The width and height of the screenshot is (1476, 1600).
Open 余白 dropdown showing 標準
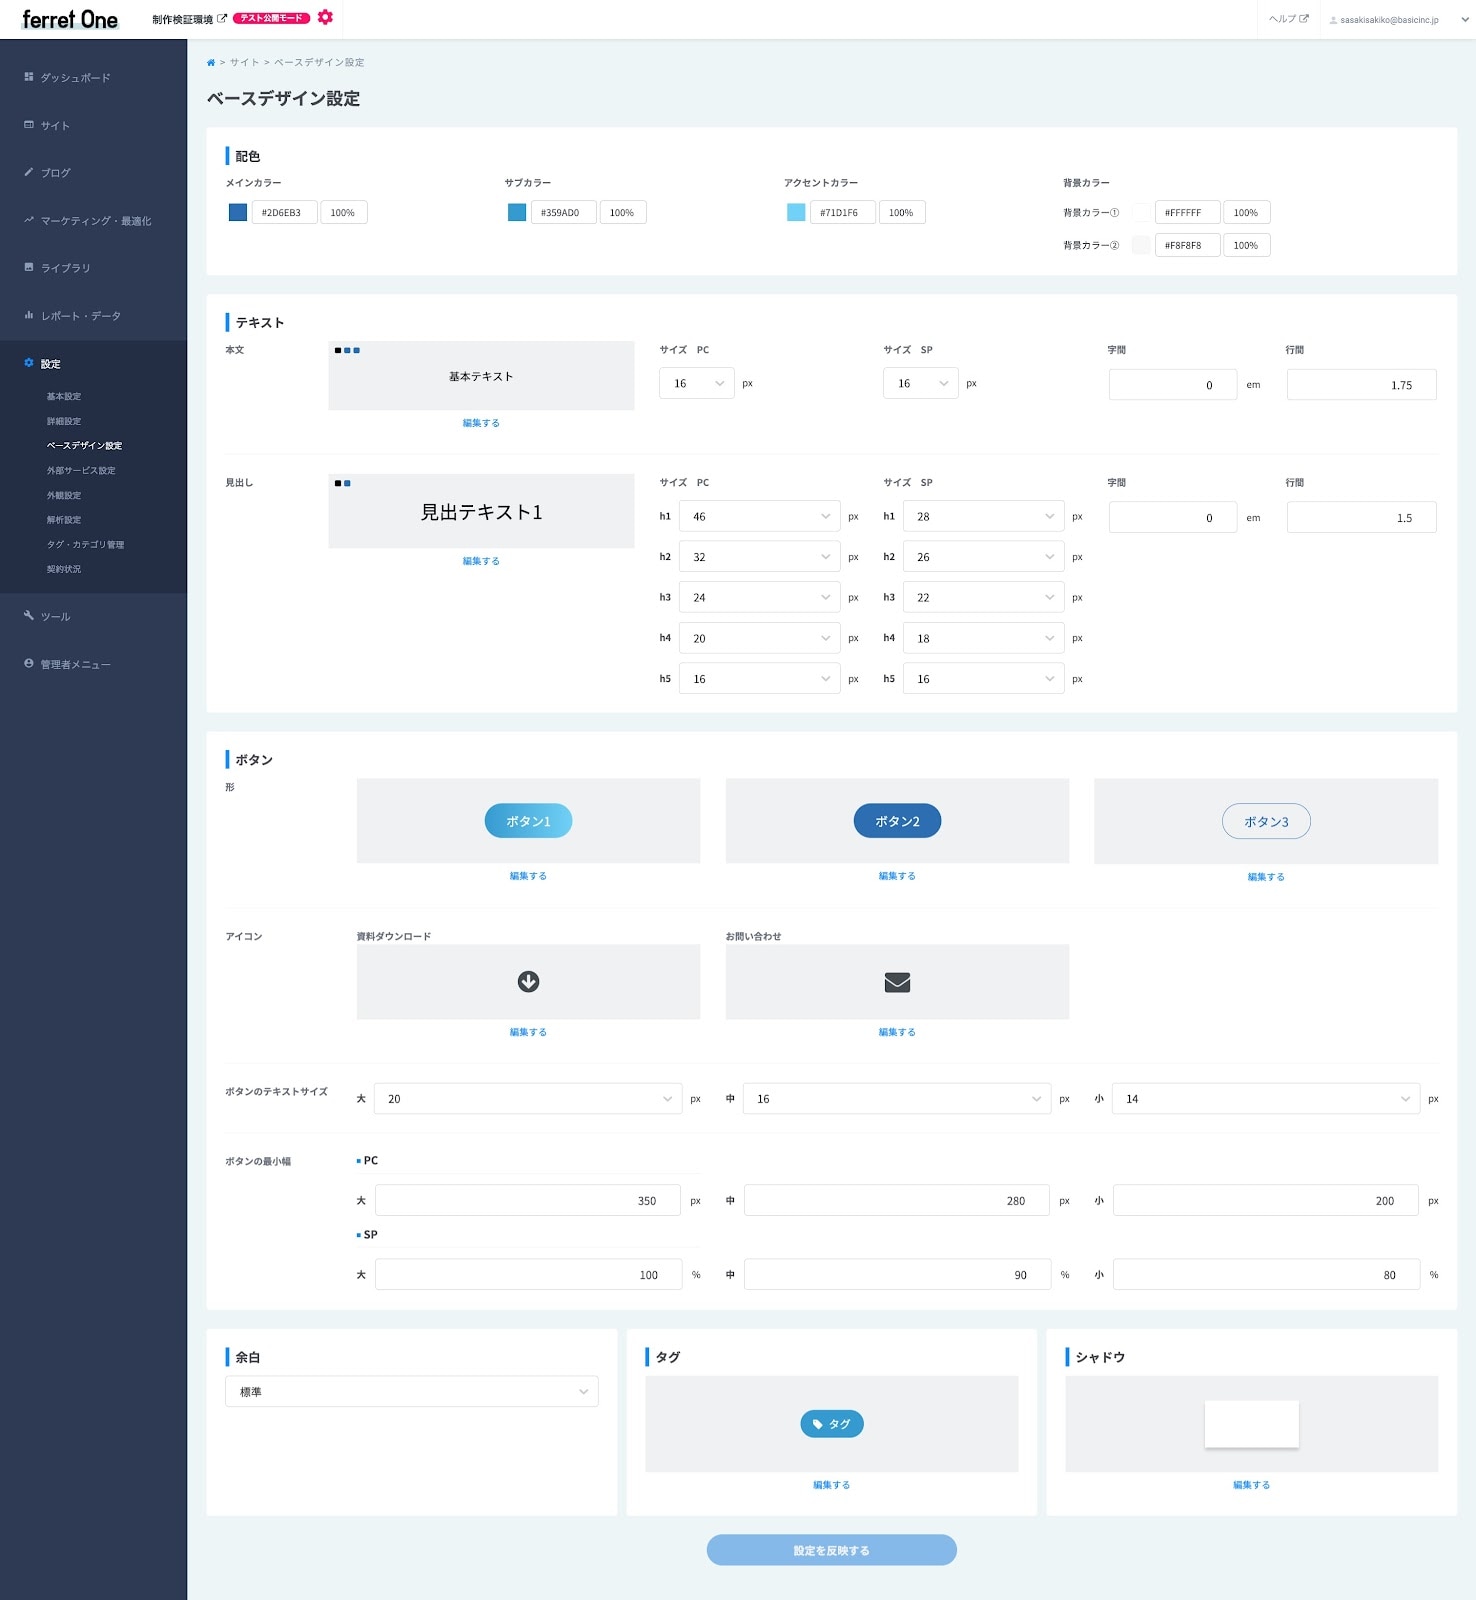tap(412, 1392)
